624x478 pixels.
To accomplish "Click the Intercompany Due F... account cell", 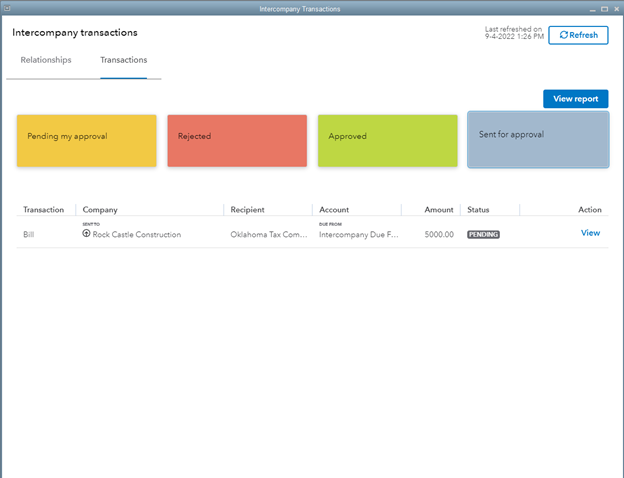I will (358, 235).
